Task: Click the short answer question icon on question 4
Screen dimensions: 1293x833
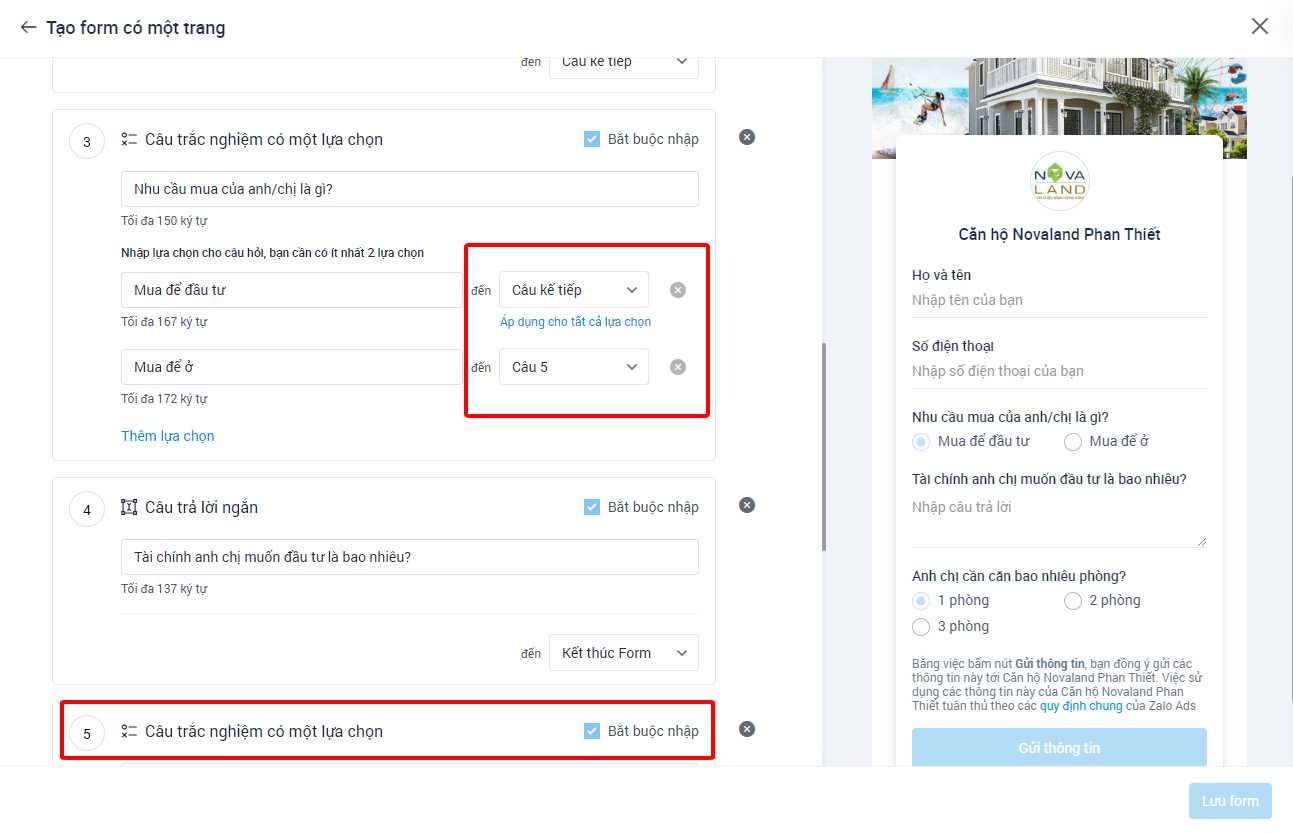Action: point(128,507)
